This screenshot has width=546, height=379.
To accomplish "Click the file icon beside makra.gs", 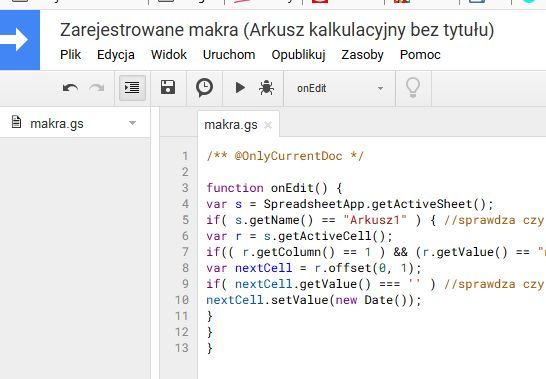I will [x=16, y=122].
